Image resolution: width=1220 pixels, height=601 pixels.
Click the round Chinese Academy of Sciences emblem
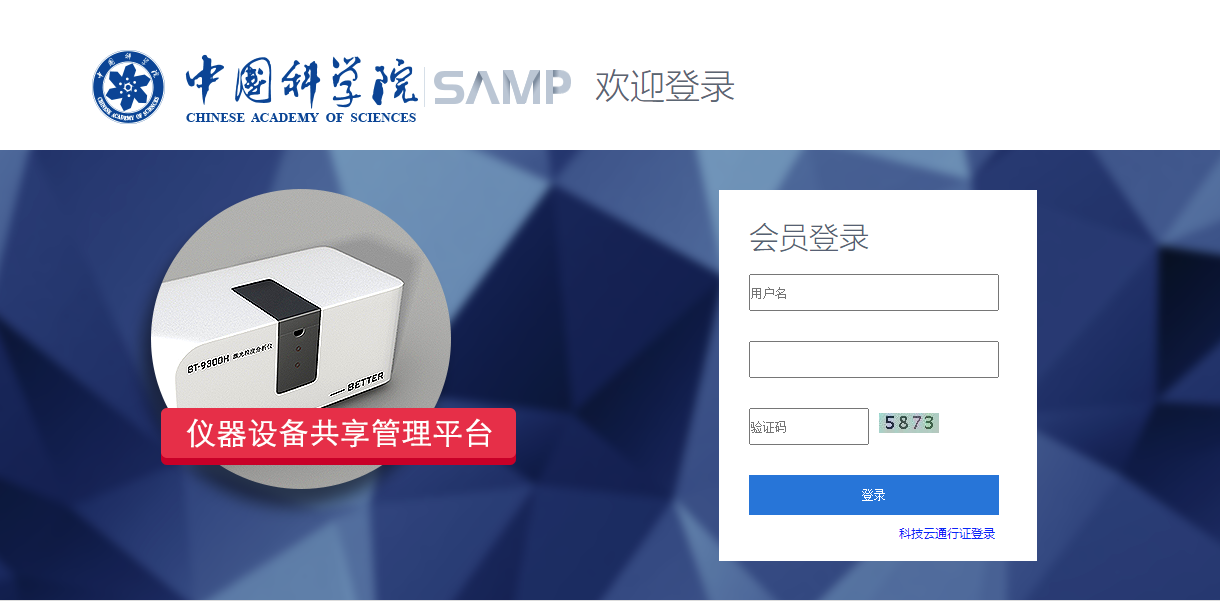pyautogui.click(x=129, y=87)
